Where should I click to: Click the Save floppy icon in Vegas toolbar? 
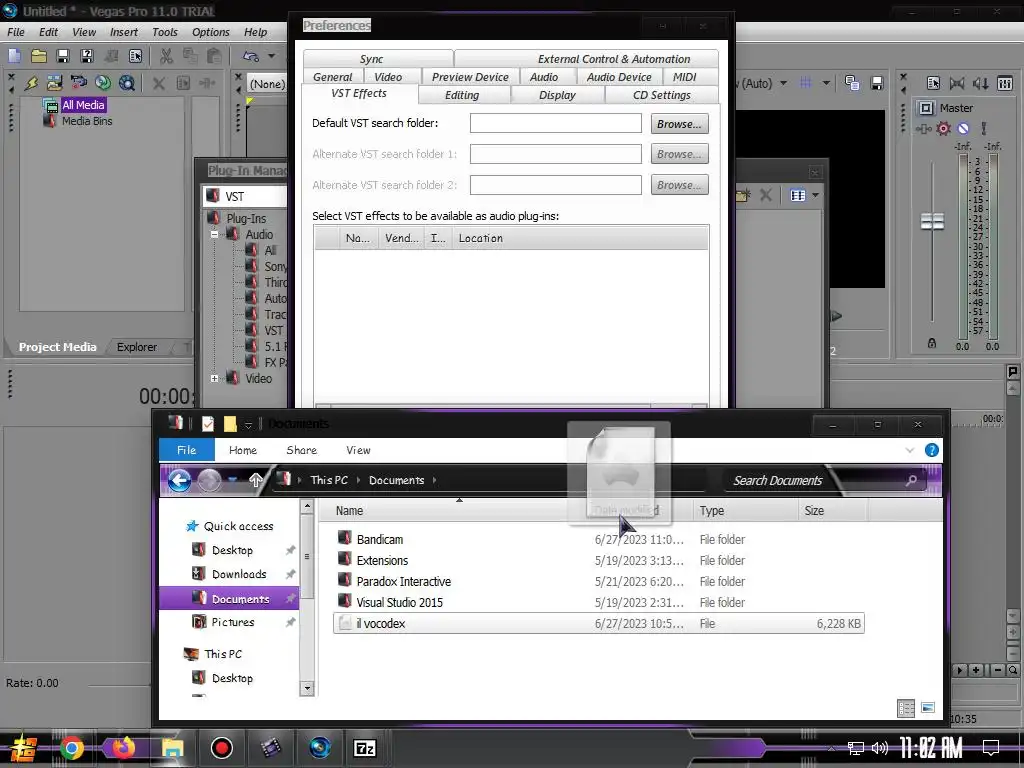pyautogui.click(x=63, y=56)
